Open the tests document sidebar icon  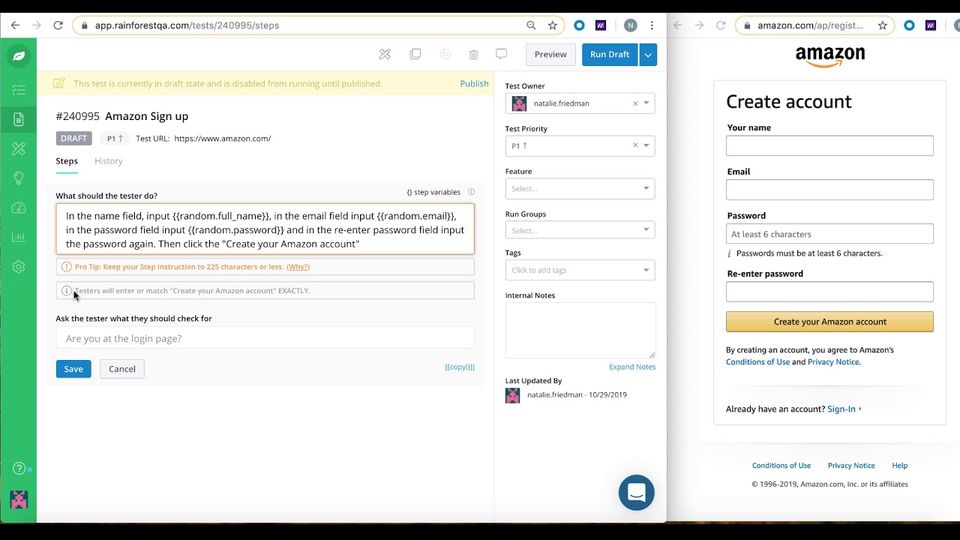(18, 119)
